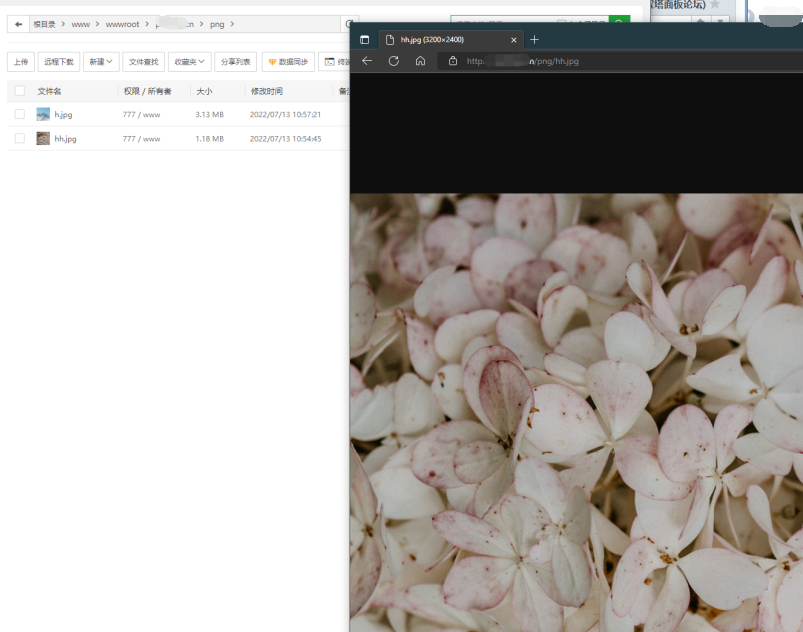
Task: Open the h.jpg file name
Action: point(64,115)
